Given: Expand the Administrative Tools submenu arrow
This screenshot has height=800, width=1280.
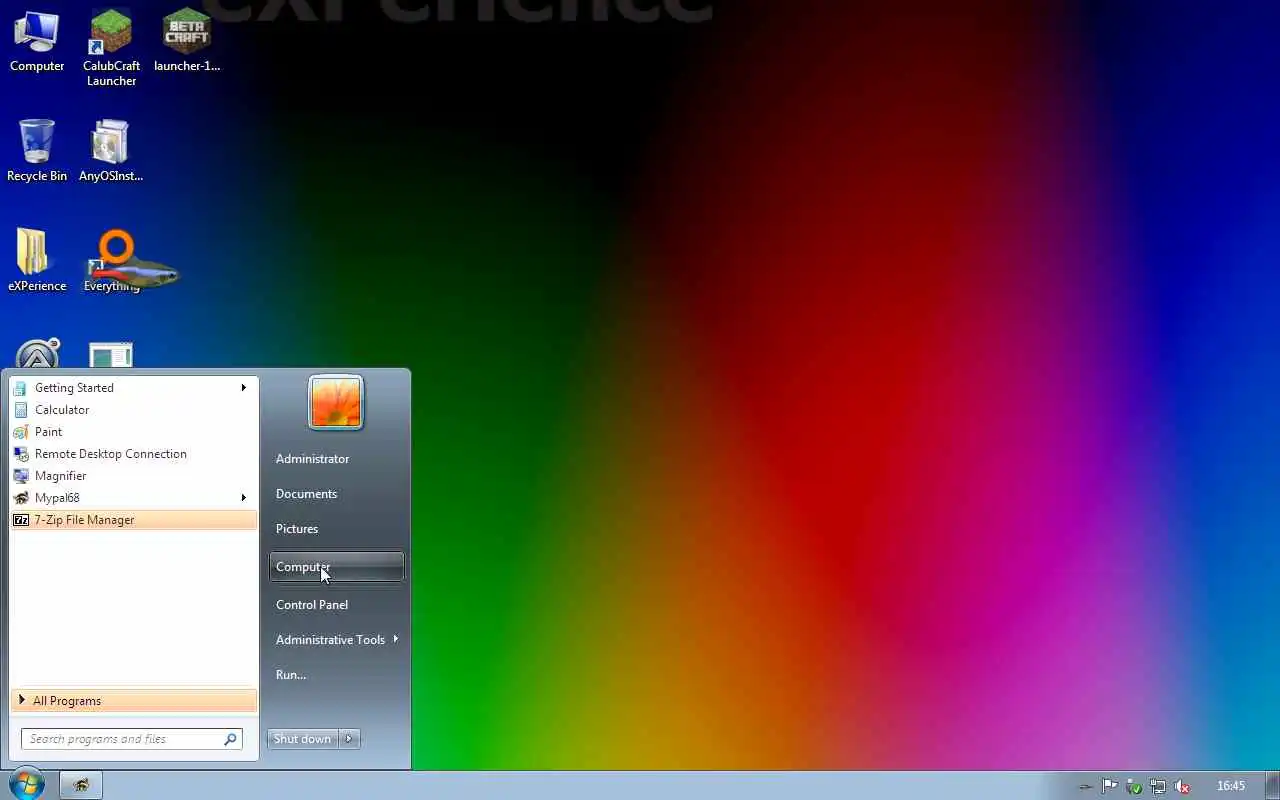Looking at the screenshot, I should (395, 639).
